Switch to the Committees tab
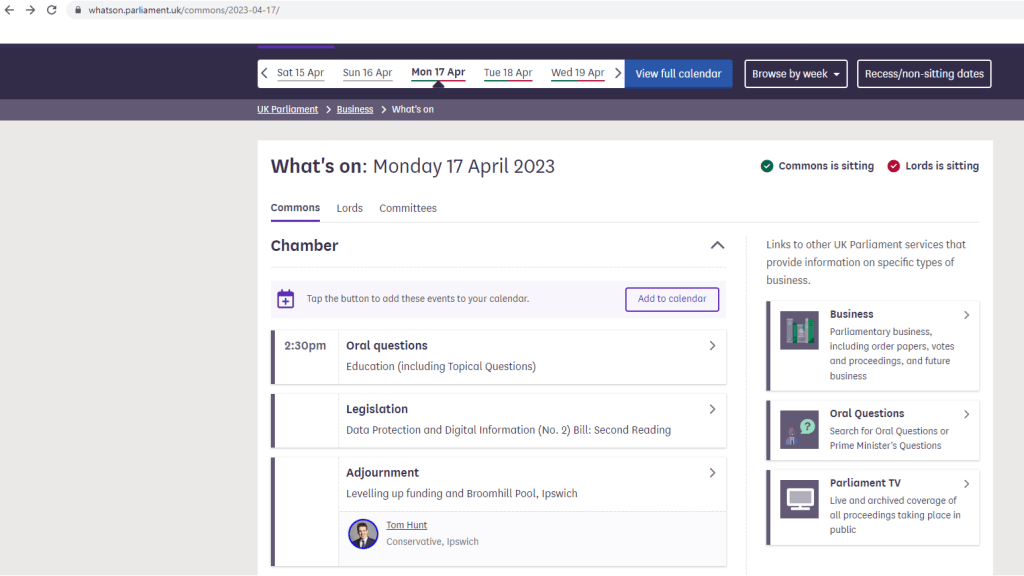 408,208
